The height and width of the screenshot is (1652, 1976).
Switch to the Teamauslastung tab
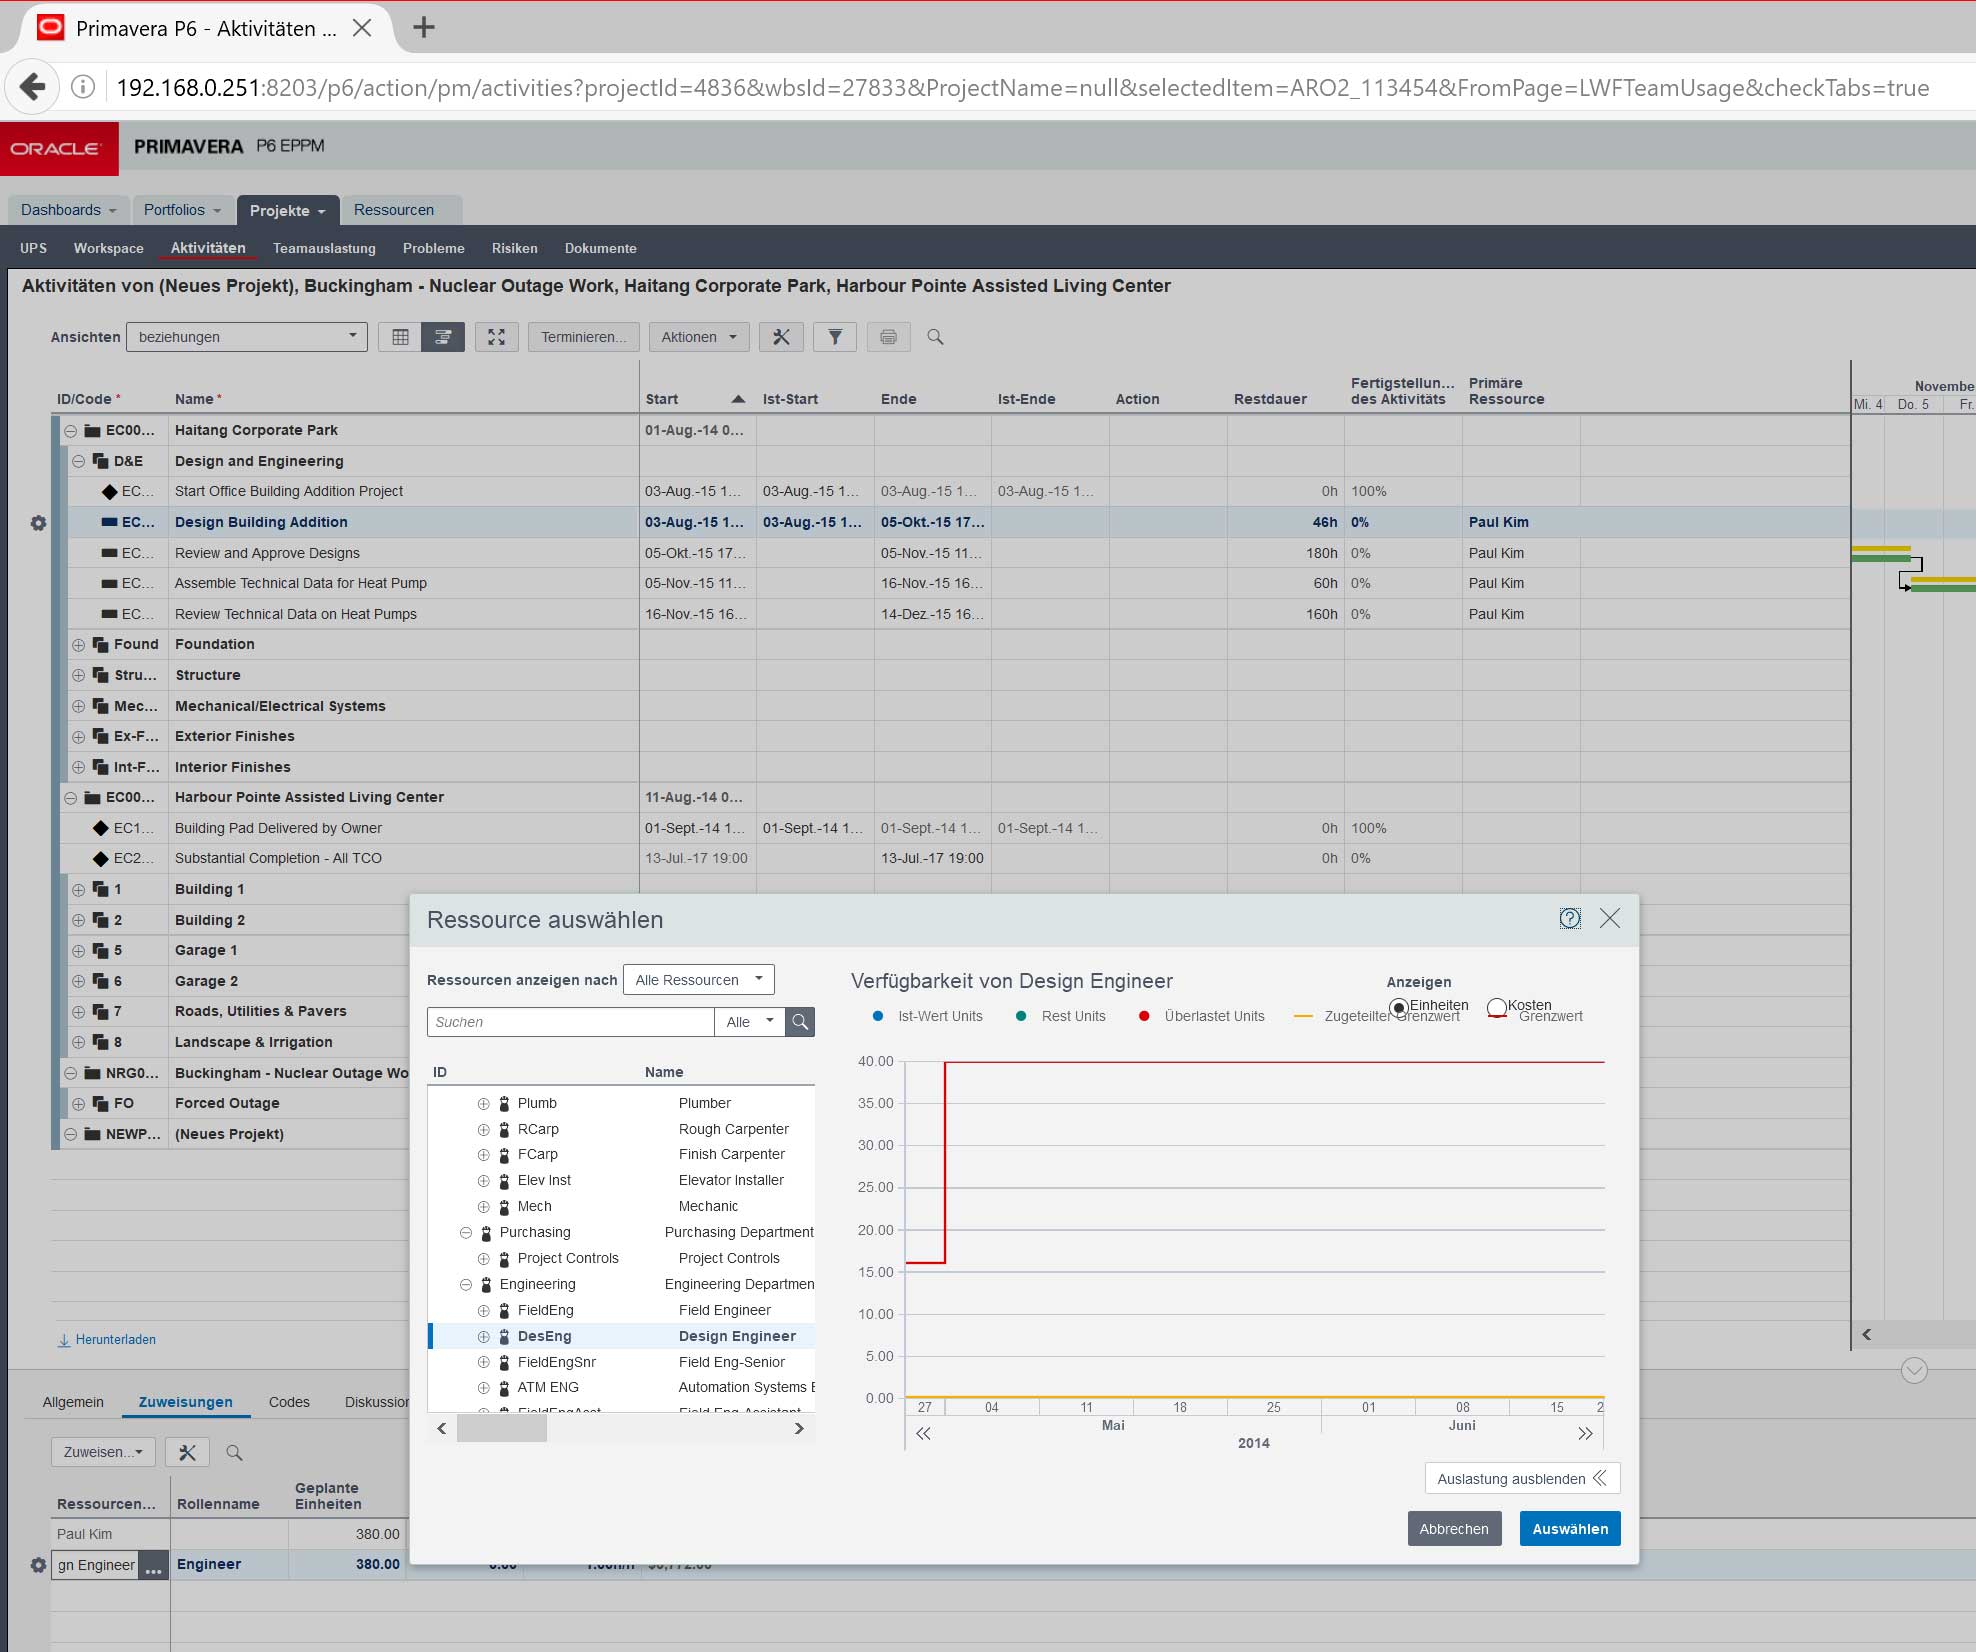point(324,248)
